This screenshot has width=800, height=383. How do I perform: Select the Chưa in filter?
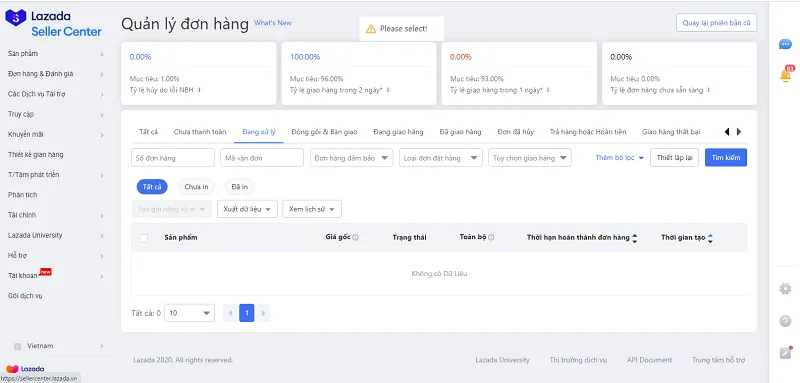click(x=196, y=187)
